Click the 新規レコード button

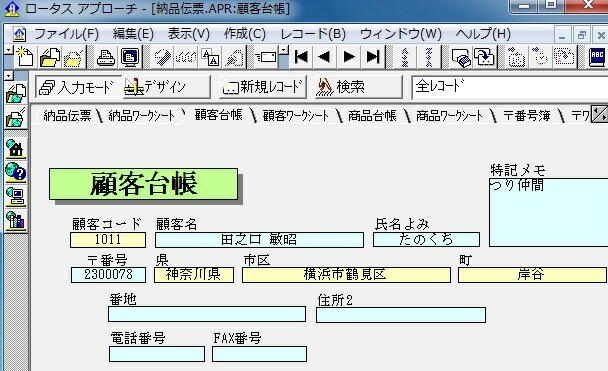(x=263, y=87)
